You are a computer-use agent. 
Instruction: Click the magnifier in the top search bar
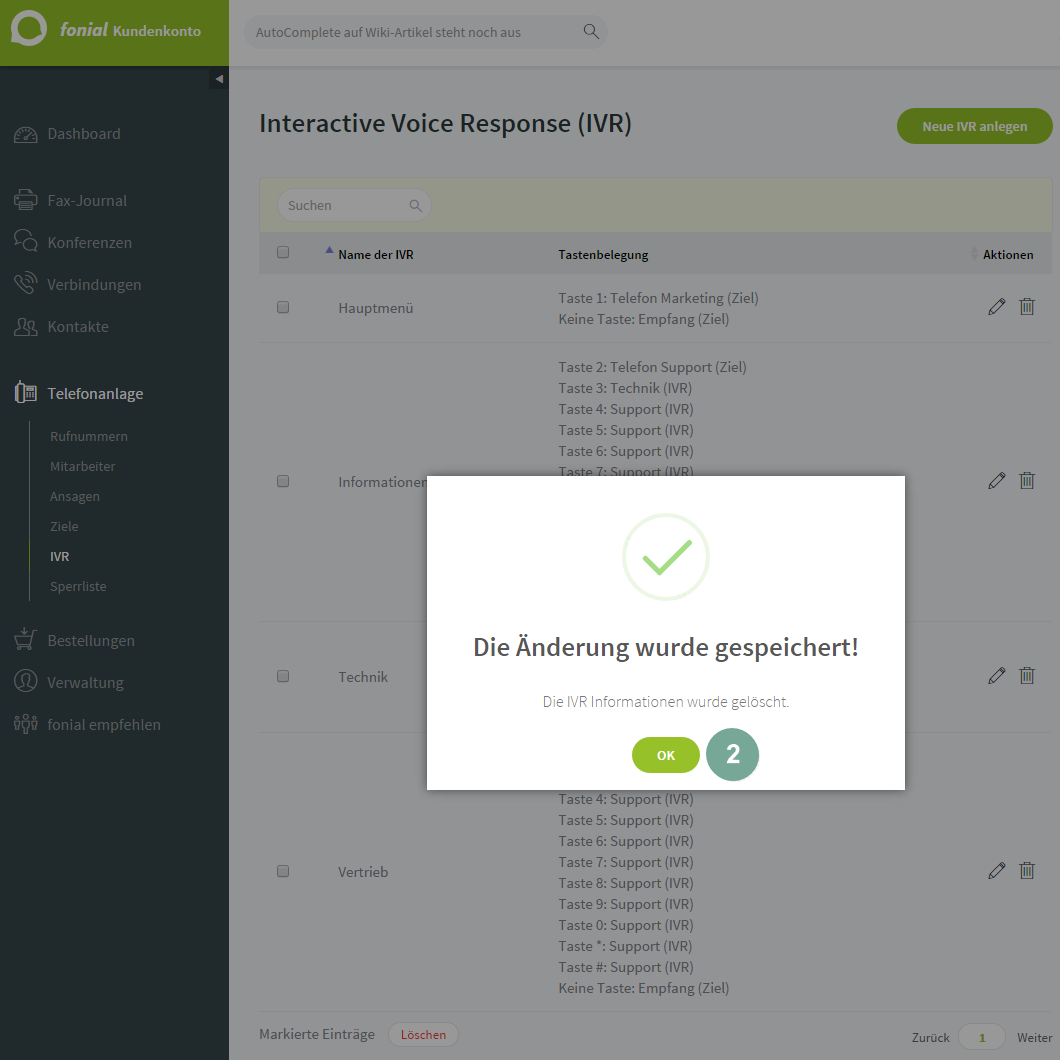tap(591, 31)
